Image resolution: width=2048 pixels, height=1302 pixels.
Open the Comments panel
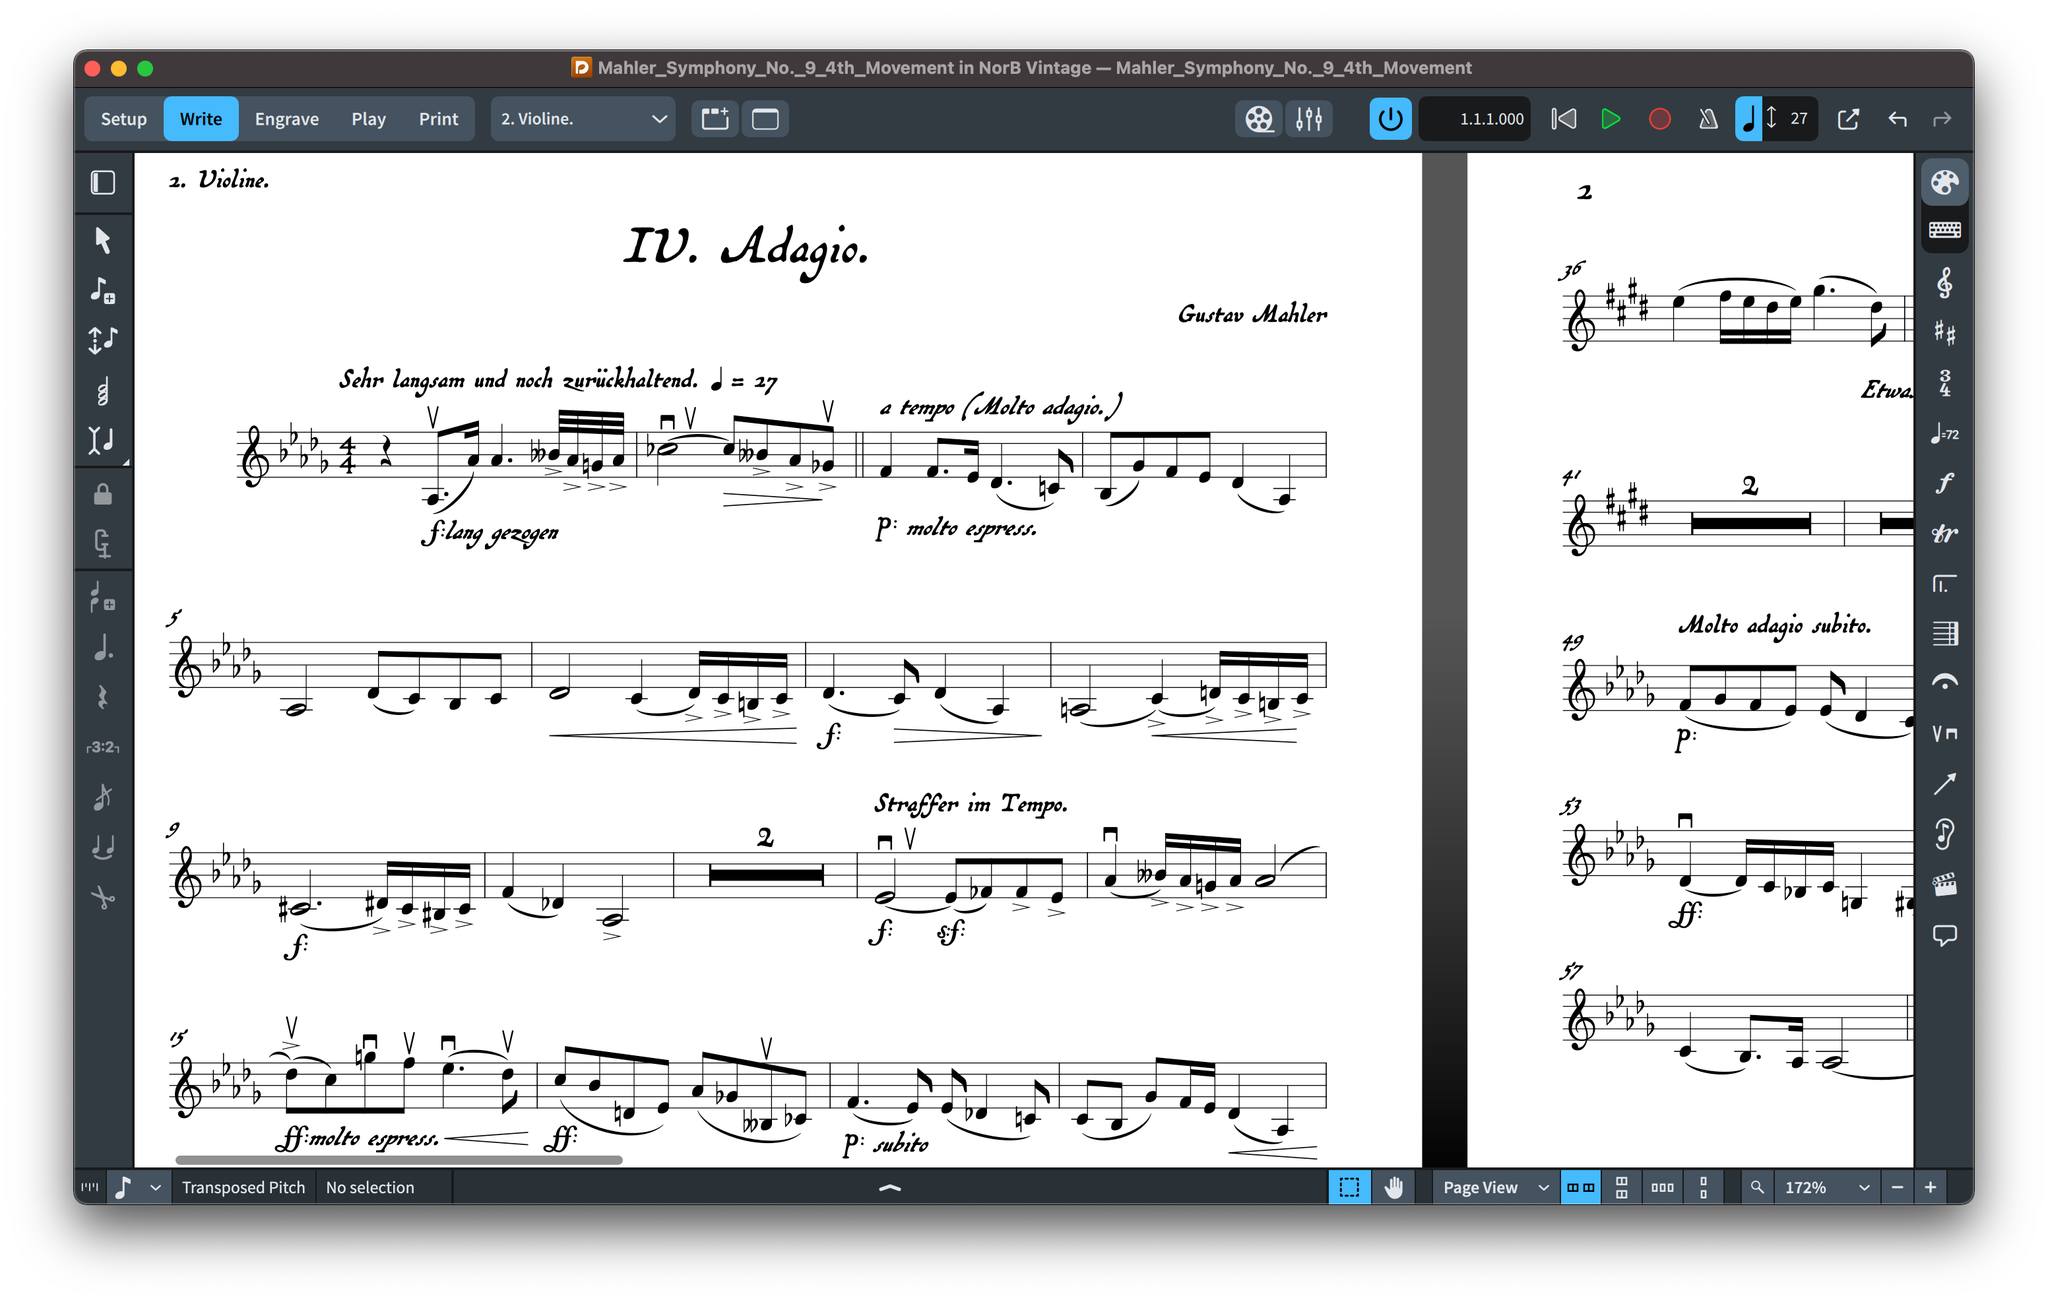(x=1944, y=936)
